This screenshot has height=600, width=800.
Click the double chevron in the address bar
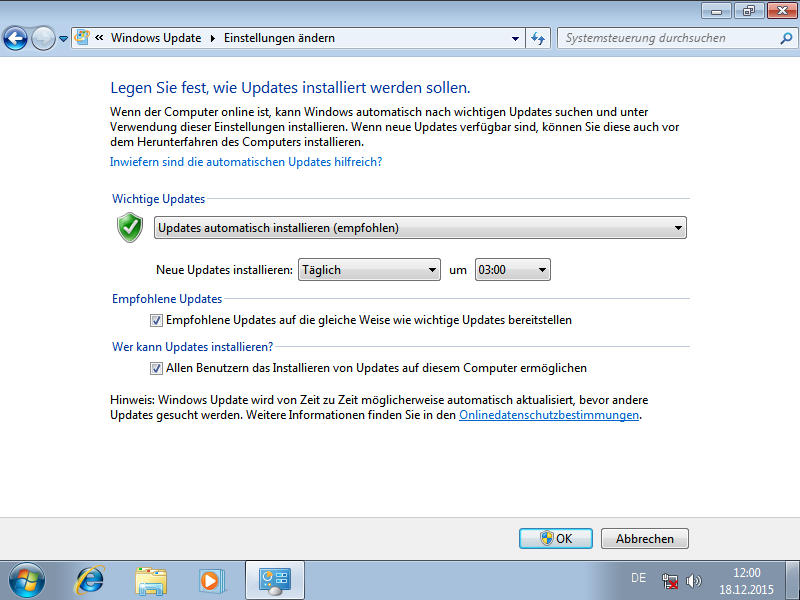[99, 38]
